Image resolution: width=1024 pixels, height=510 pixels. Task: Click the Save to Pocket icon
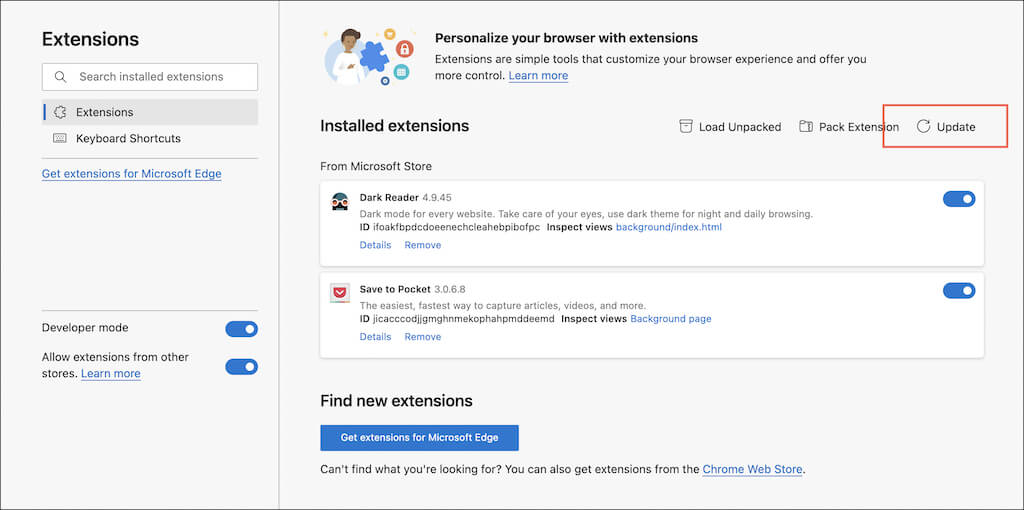click(340, 293)
